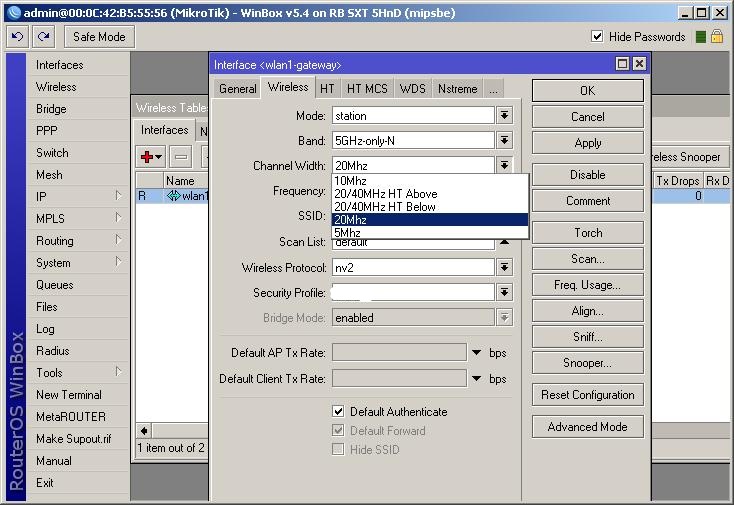Toggle Default Authenticate checkbox
Viewport: 734px width, 505px height.
click(x=338, y=411)
